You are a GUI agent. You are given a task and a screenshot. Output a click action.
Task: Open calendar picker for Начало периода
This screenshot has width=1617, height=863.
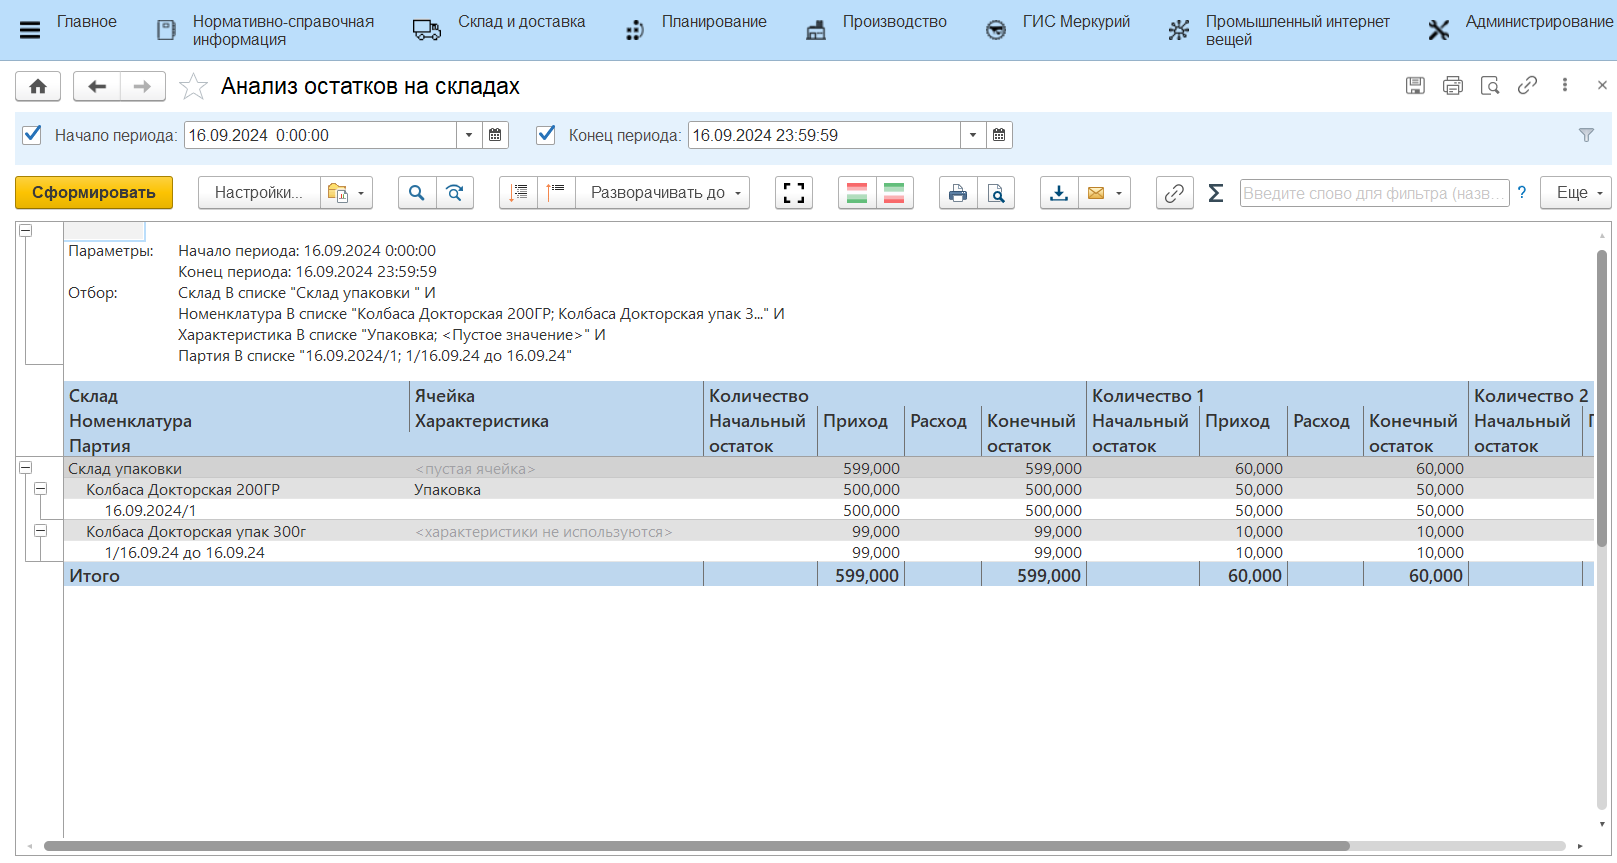click(x=495, y=135)
